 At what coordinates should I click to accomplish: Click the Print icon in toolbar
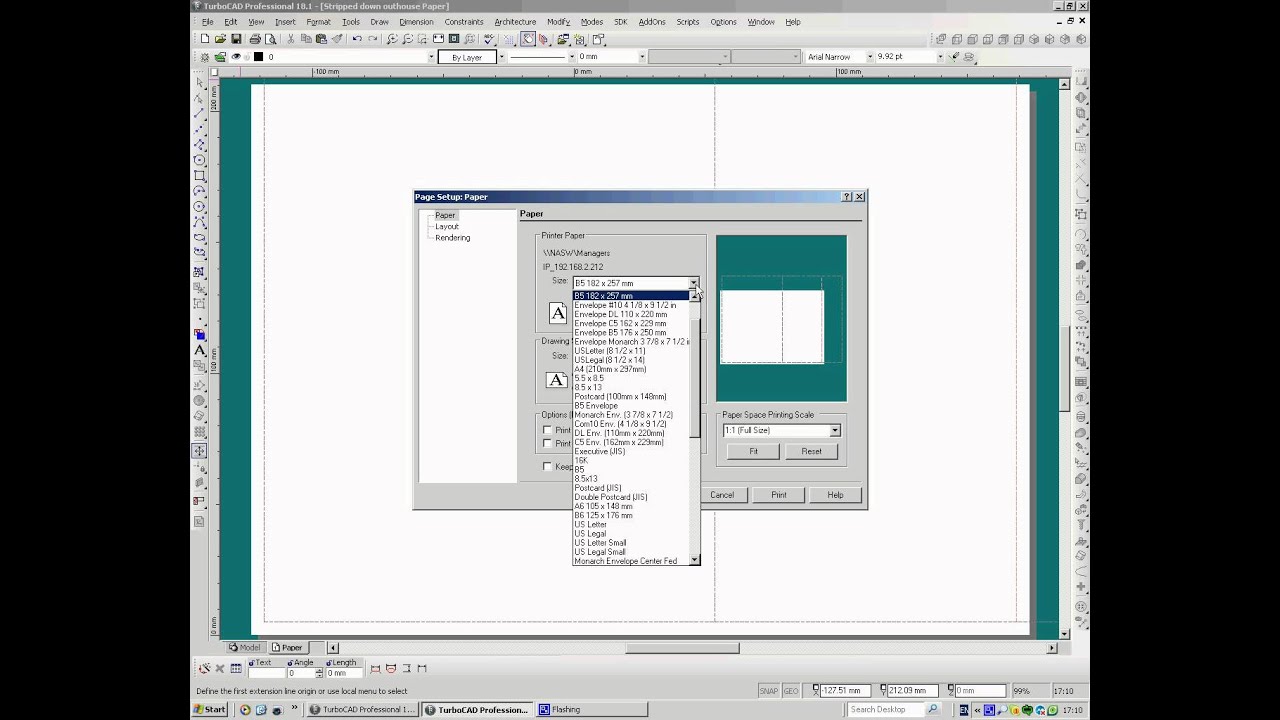click(255, 39)
